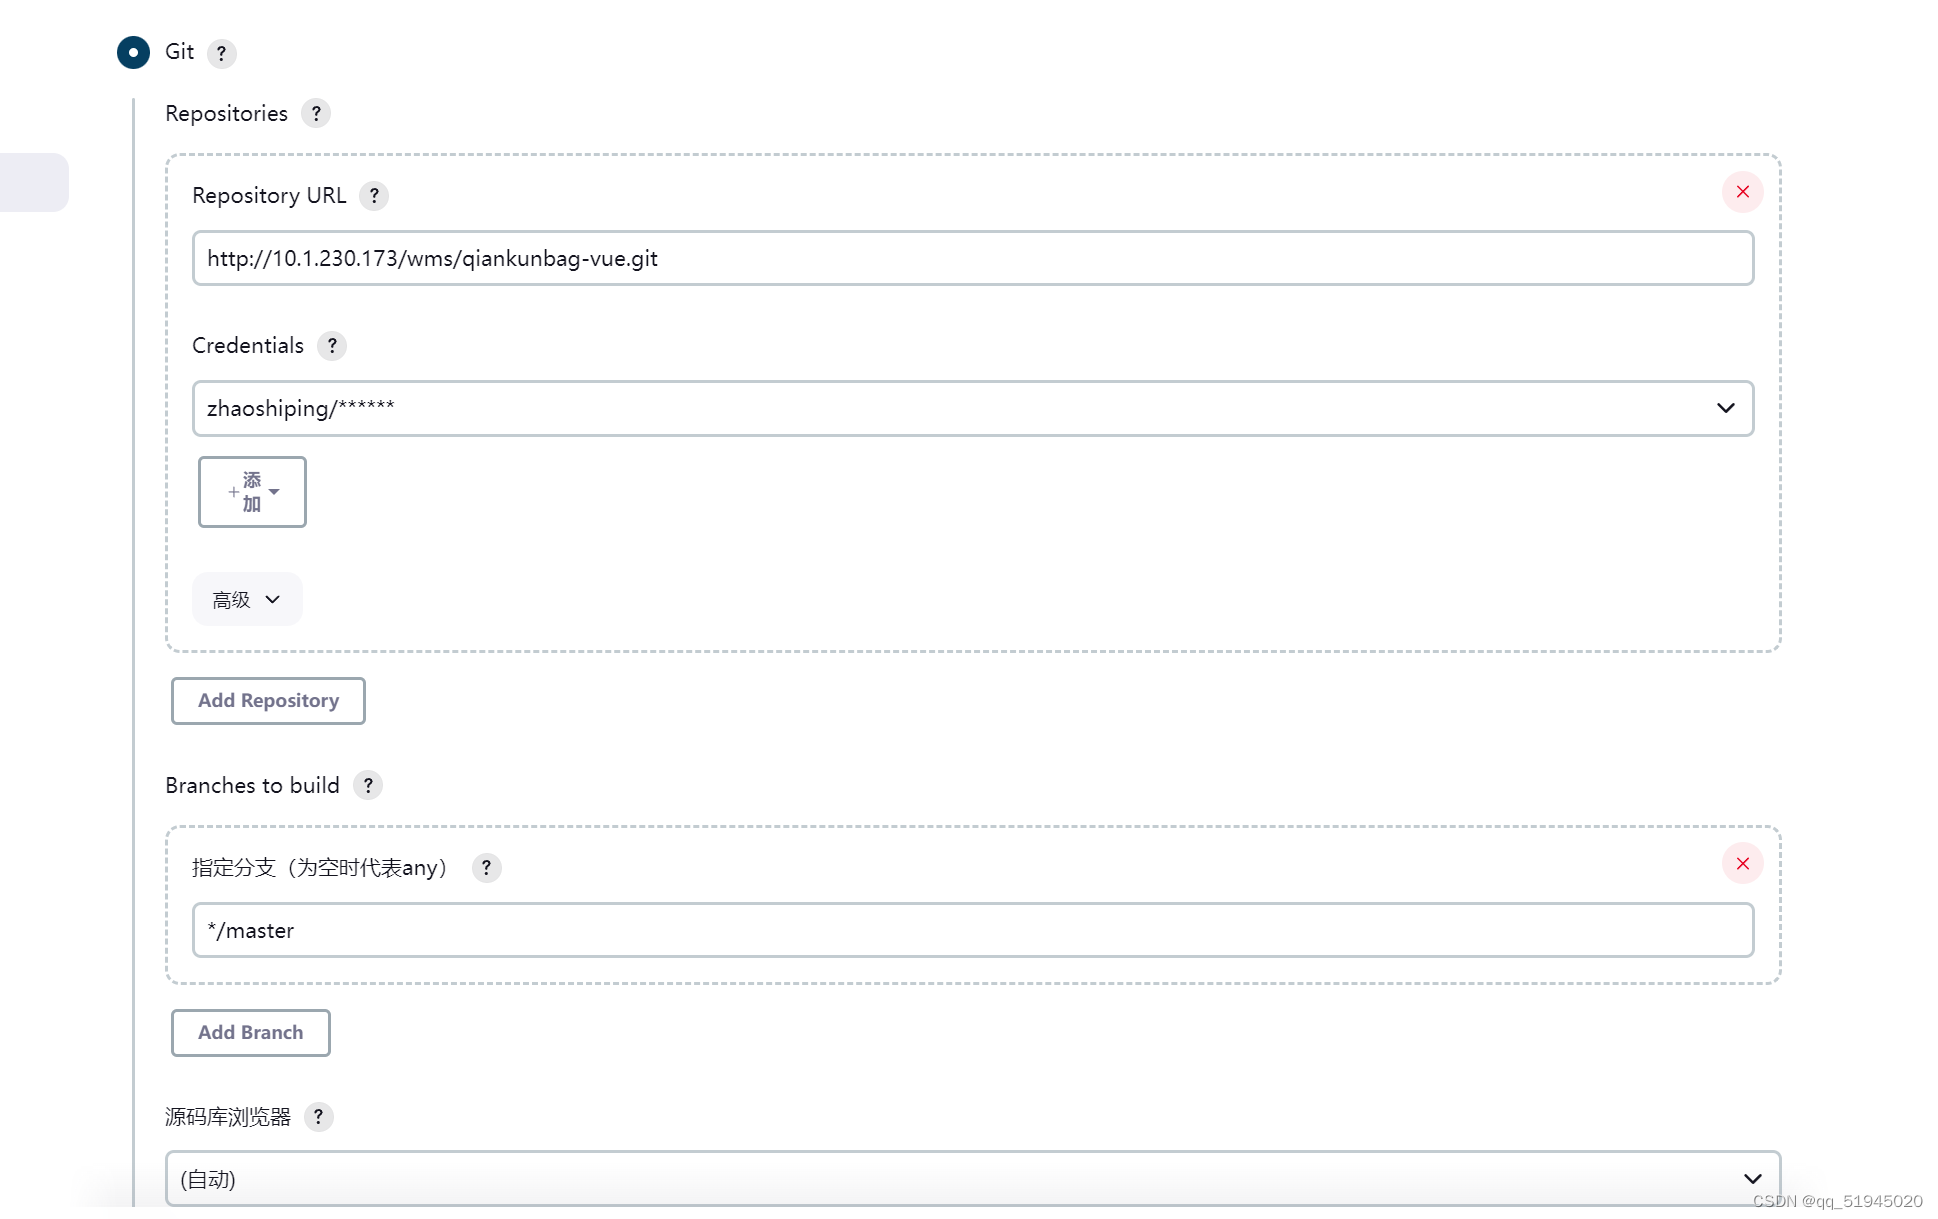Click the 指定分支 help icon
This screenshot has height=1219, width=1938.
(x=486, y=867)
